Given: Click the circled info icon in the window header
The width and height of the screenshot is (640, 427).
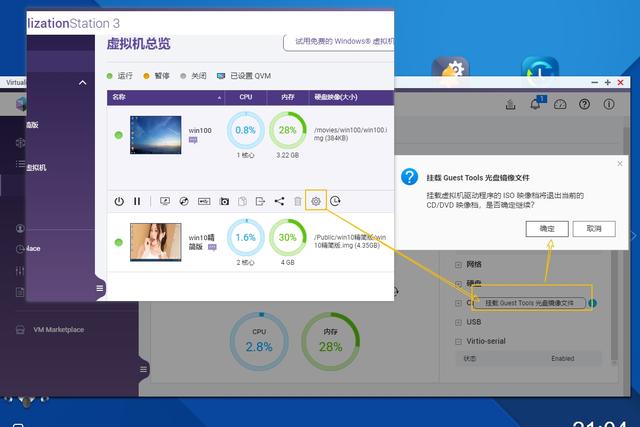Looking at the screenshot, I should tap(609, 104).
